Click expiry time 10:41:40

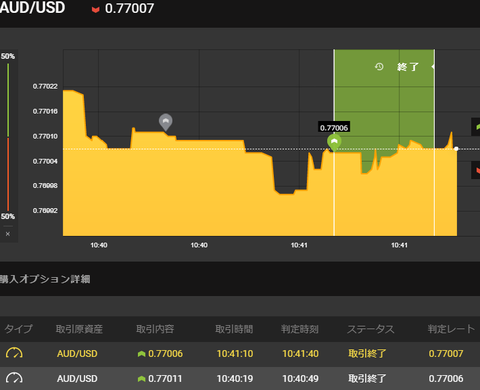pyautogui.click(x=300, y=353)
